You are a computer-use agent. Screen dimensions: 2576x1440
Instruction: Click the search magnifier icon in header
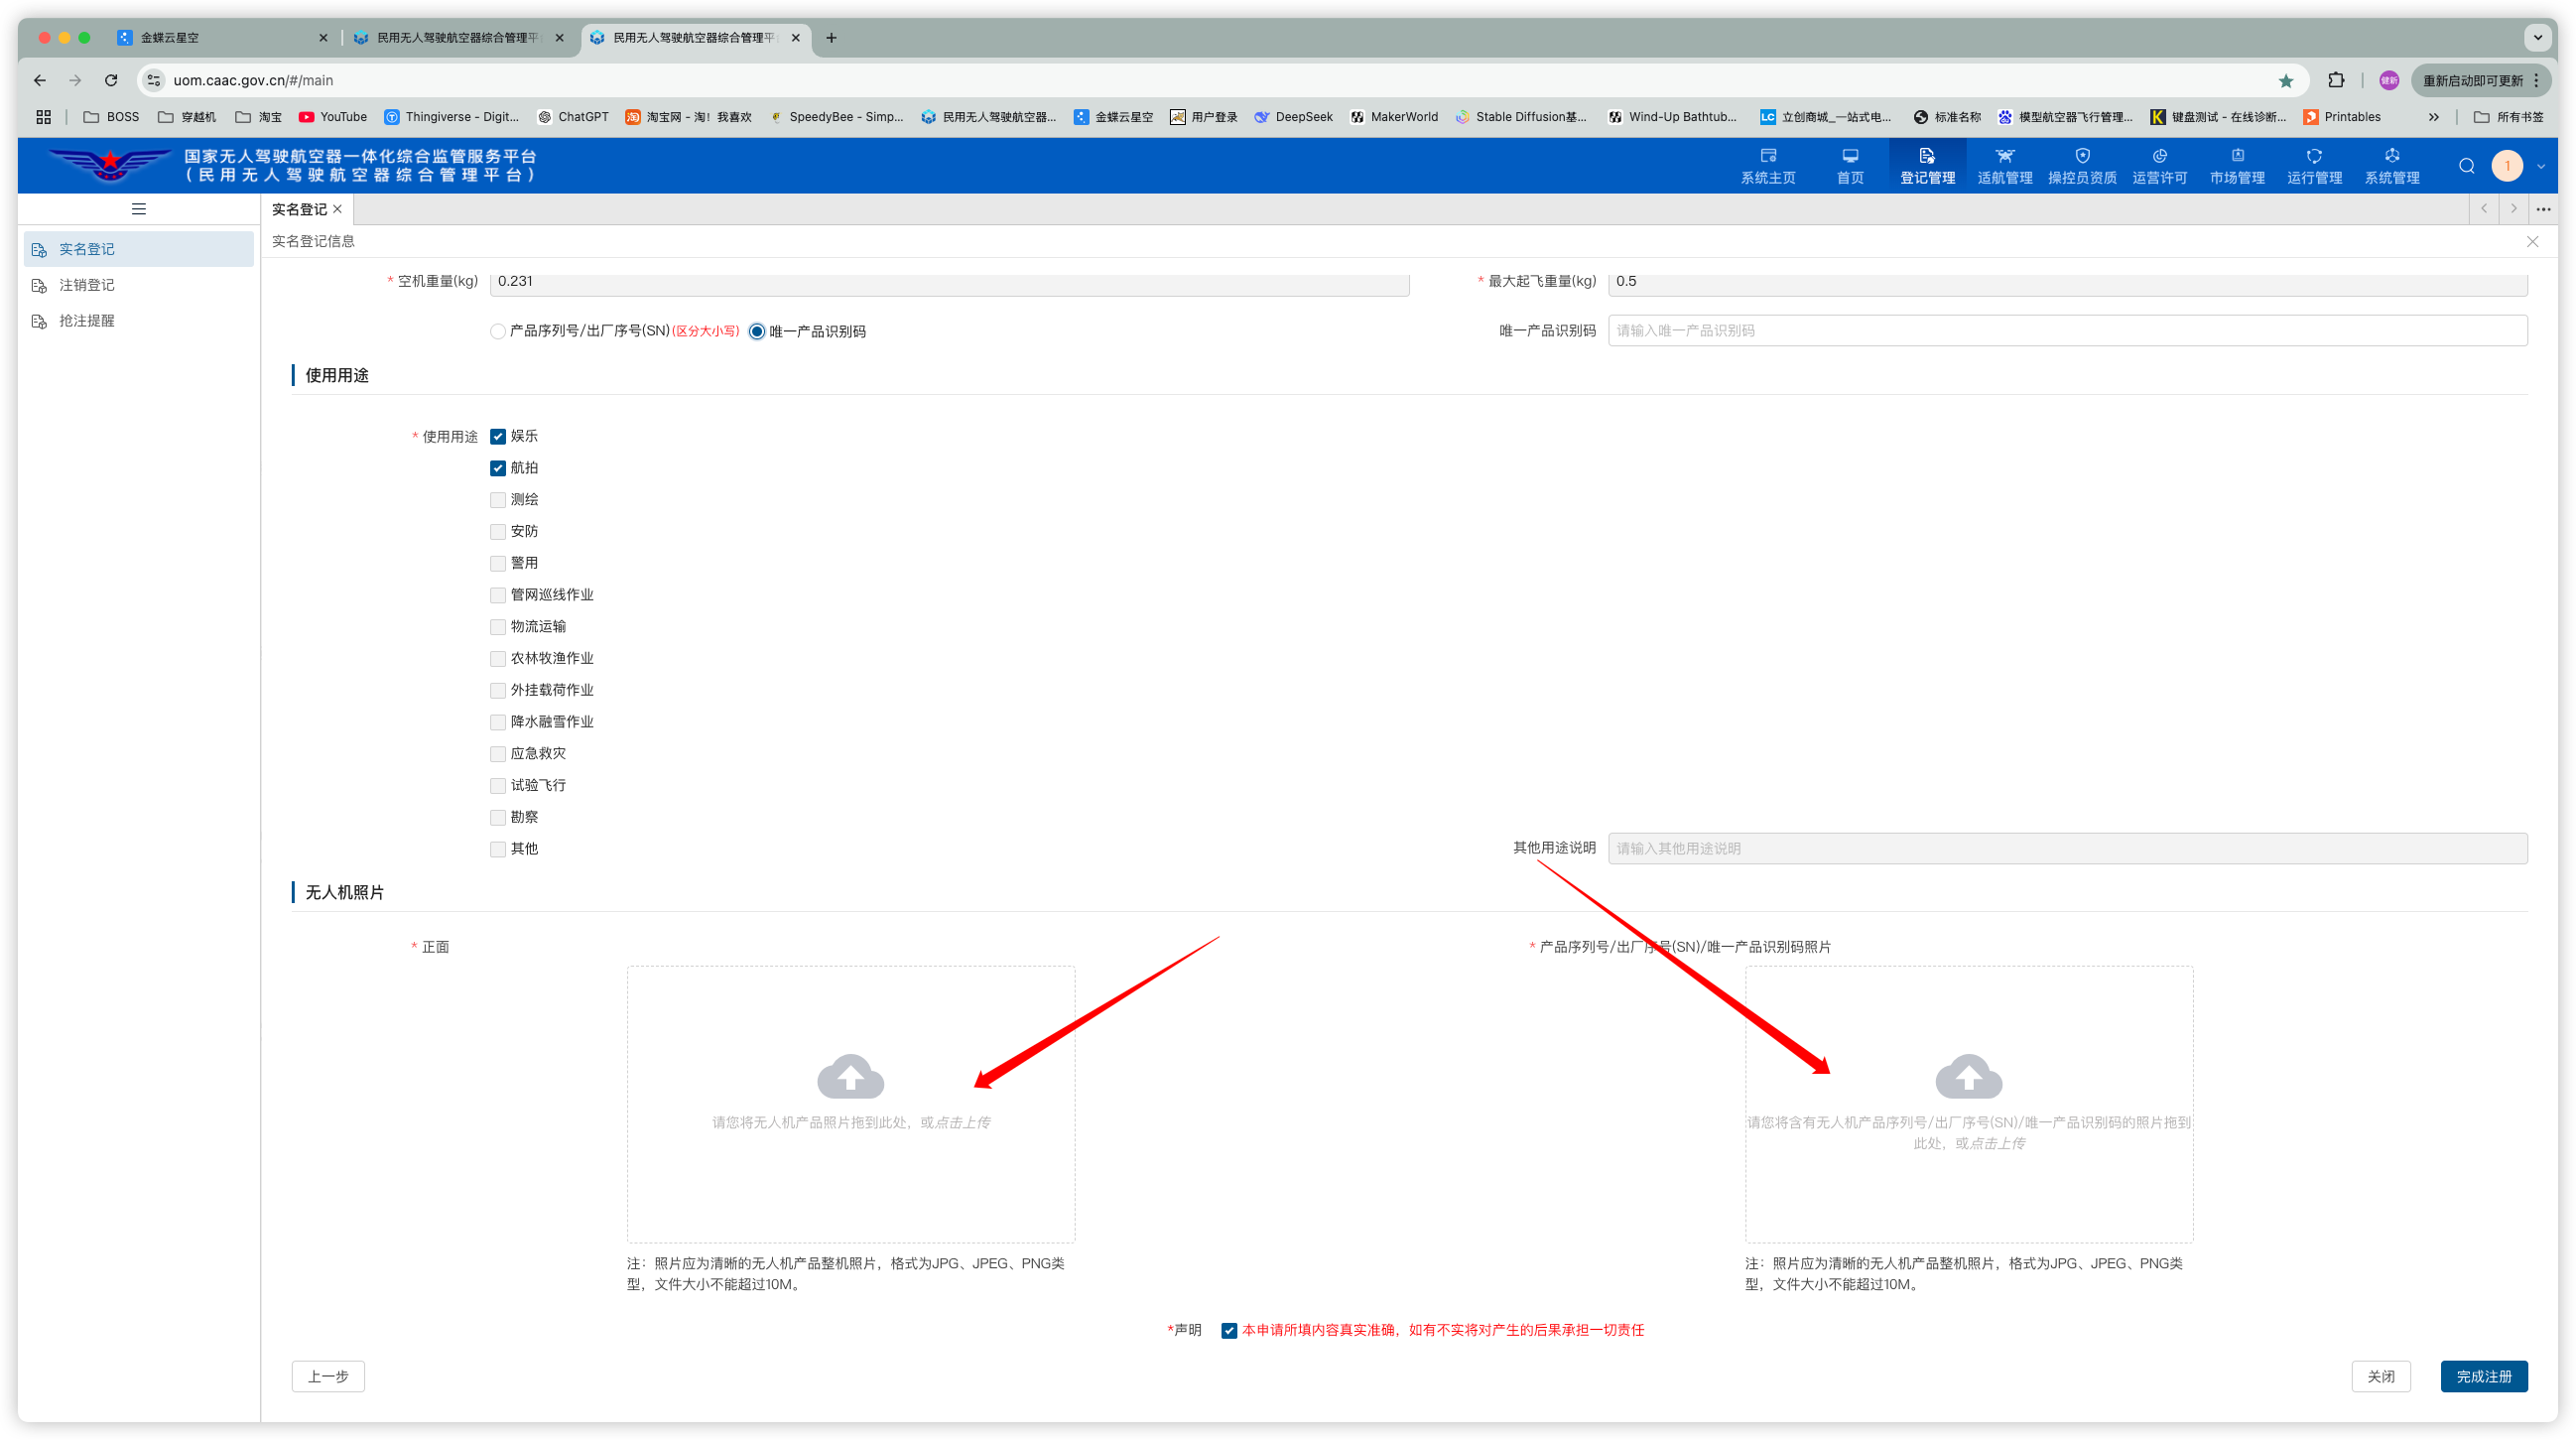pyautogui.click(x=2467, y=166)
